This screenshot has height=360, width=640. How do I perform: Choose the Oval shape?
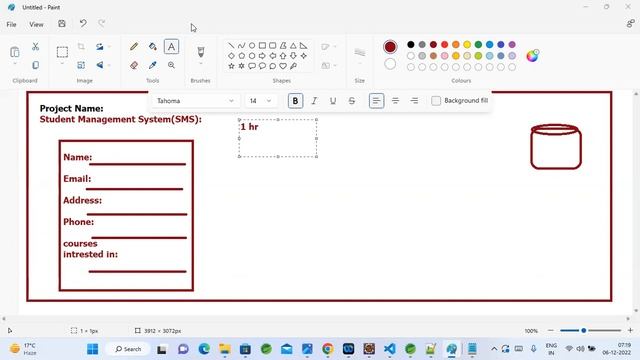252,45
